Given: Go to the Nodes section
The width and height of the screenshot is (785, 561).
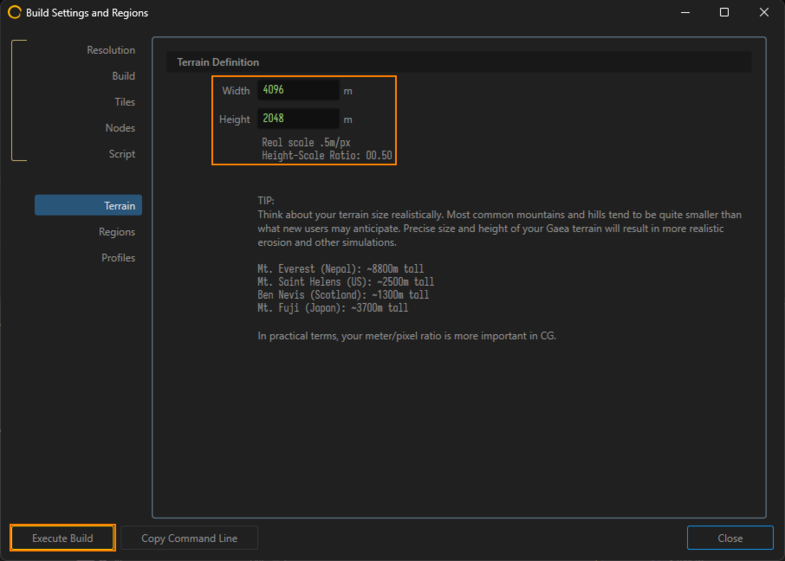Looking at the screenshot, I should pos(120,128).
